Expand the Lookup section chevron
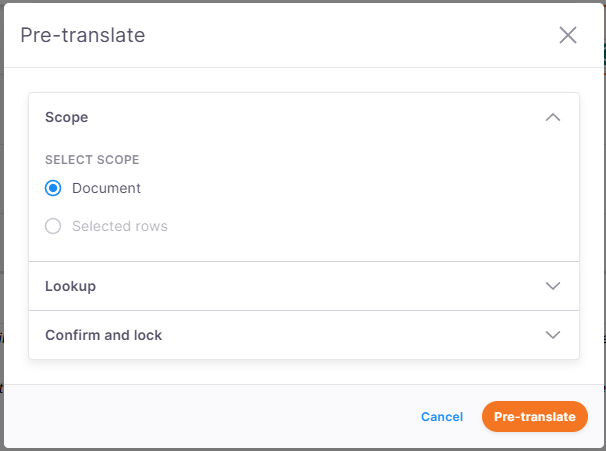 click(x=553, y=286)
